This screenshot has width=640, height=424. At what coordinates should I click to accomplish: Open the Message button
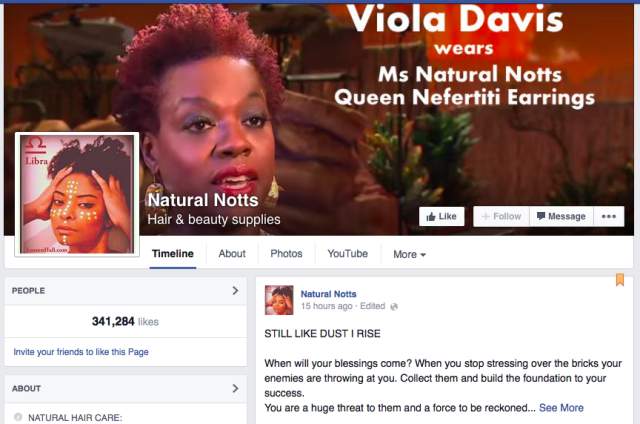coord(561,216)
